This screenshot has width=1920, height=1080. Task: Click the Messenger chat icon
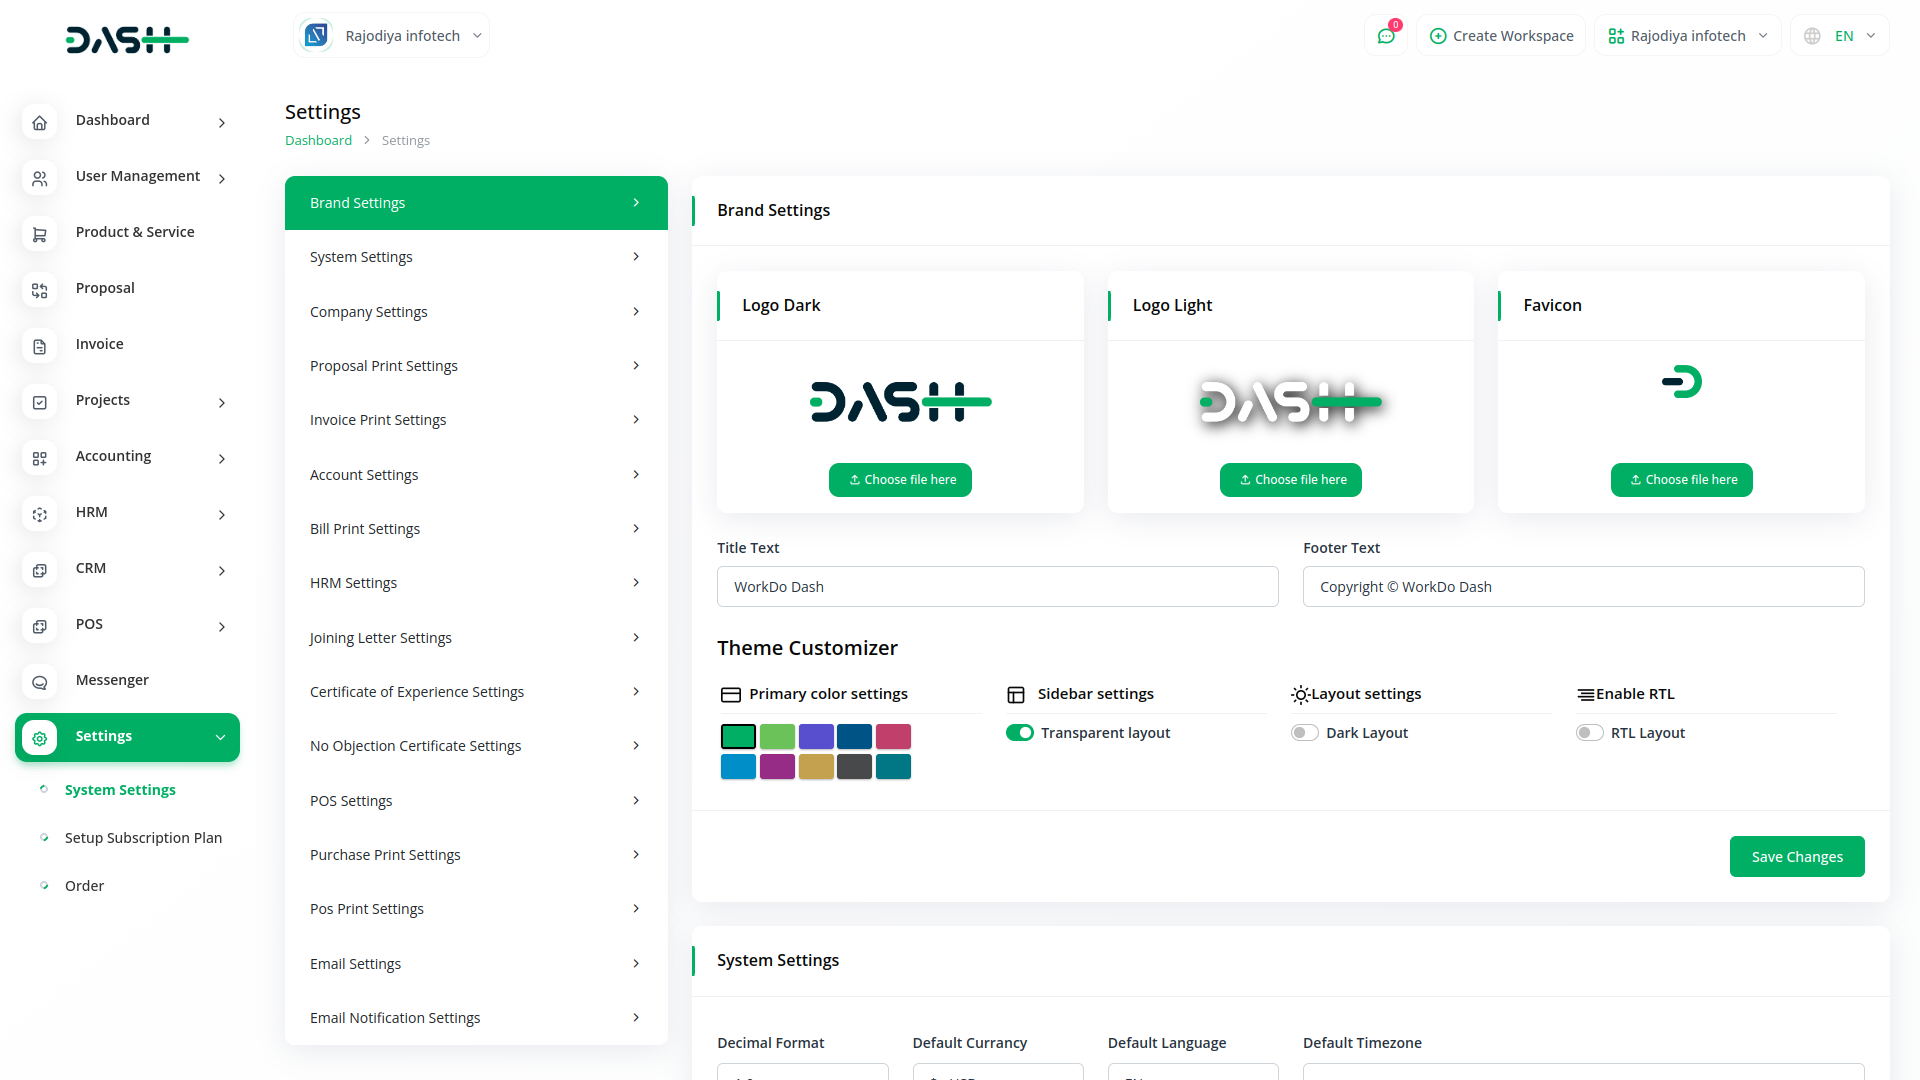39,682
